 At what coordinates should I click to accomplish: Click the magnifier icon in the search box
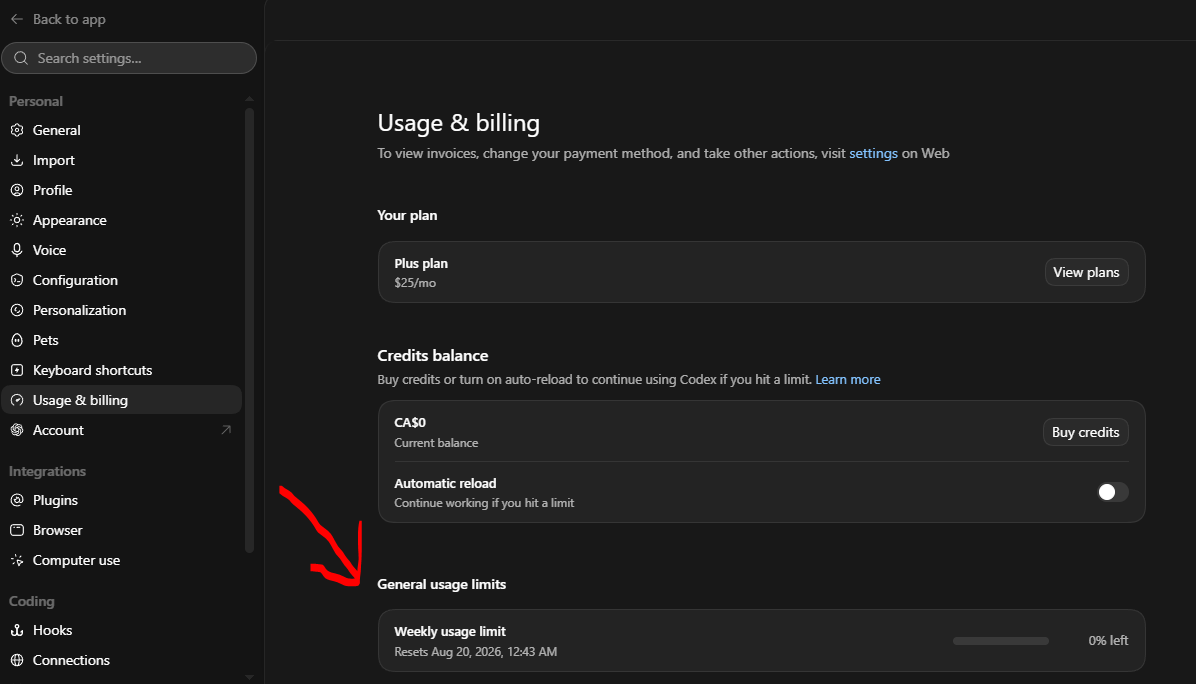pyautogui.click(x=21, y=58)
